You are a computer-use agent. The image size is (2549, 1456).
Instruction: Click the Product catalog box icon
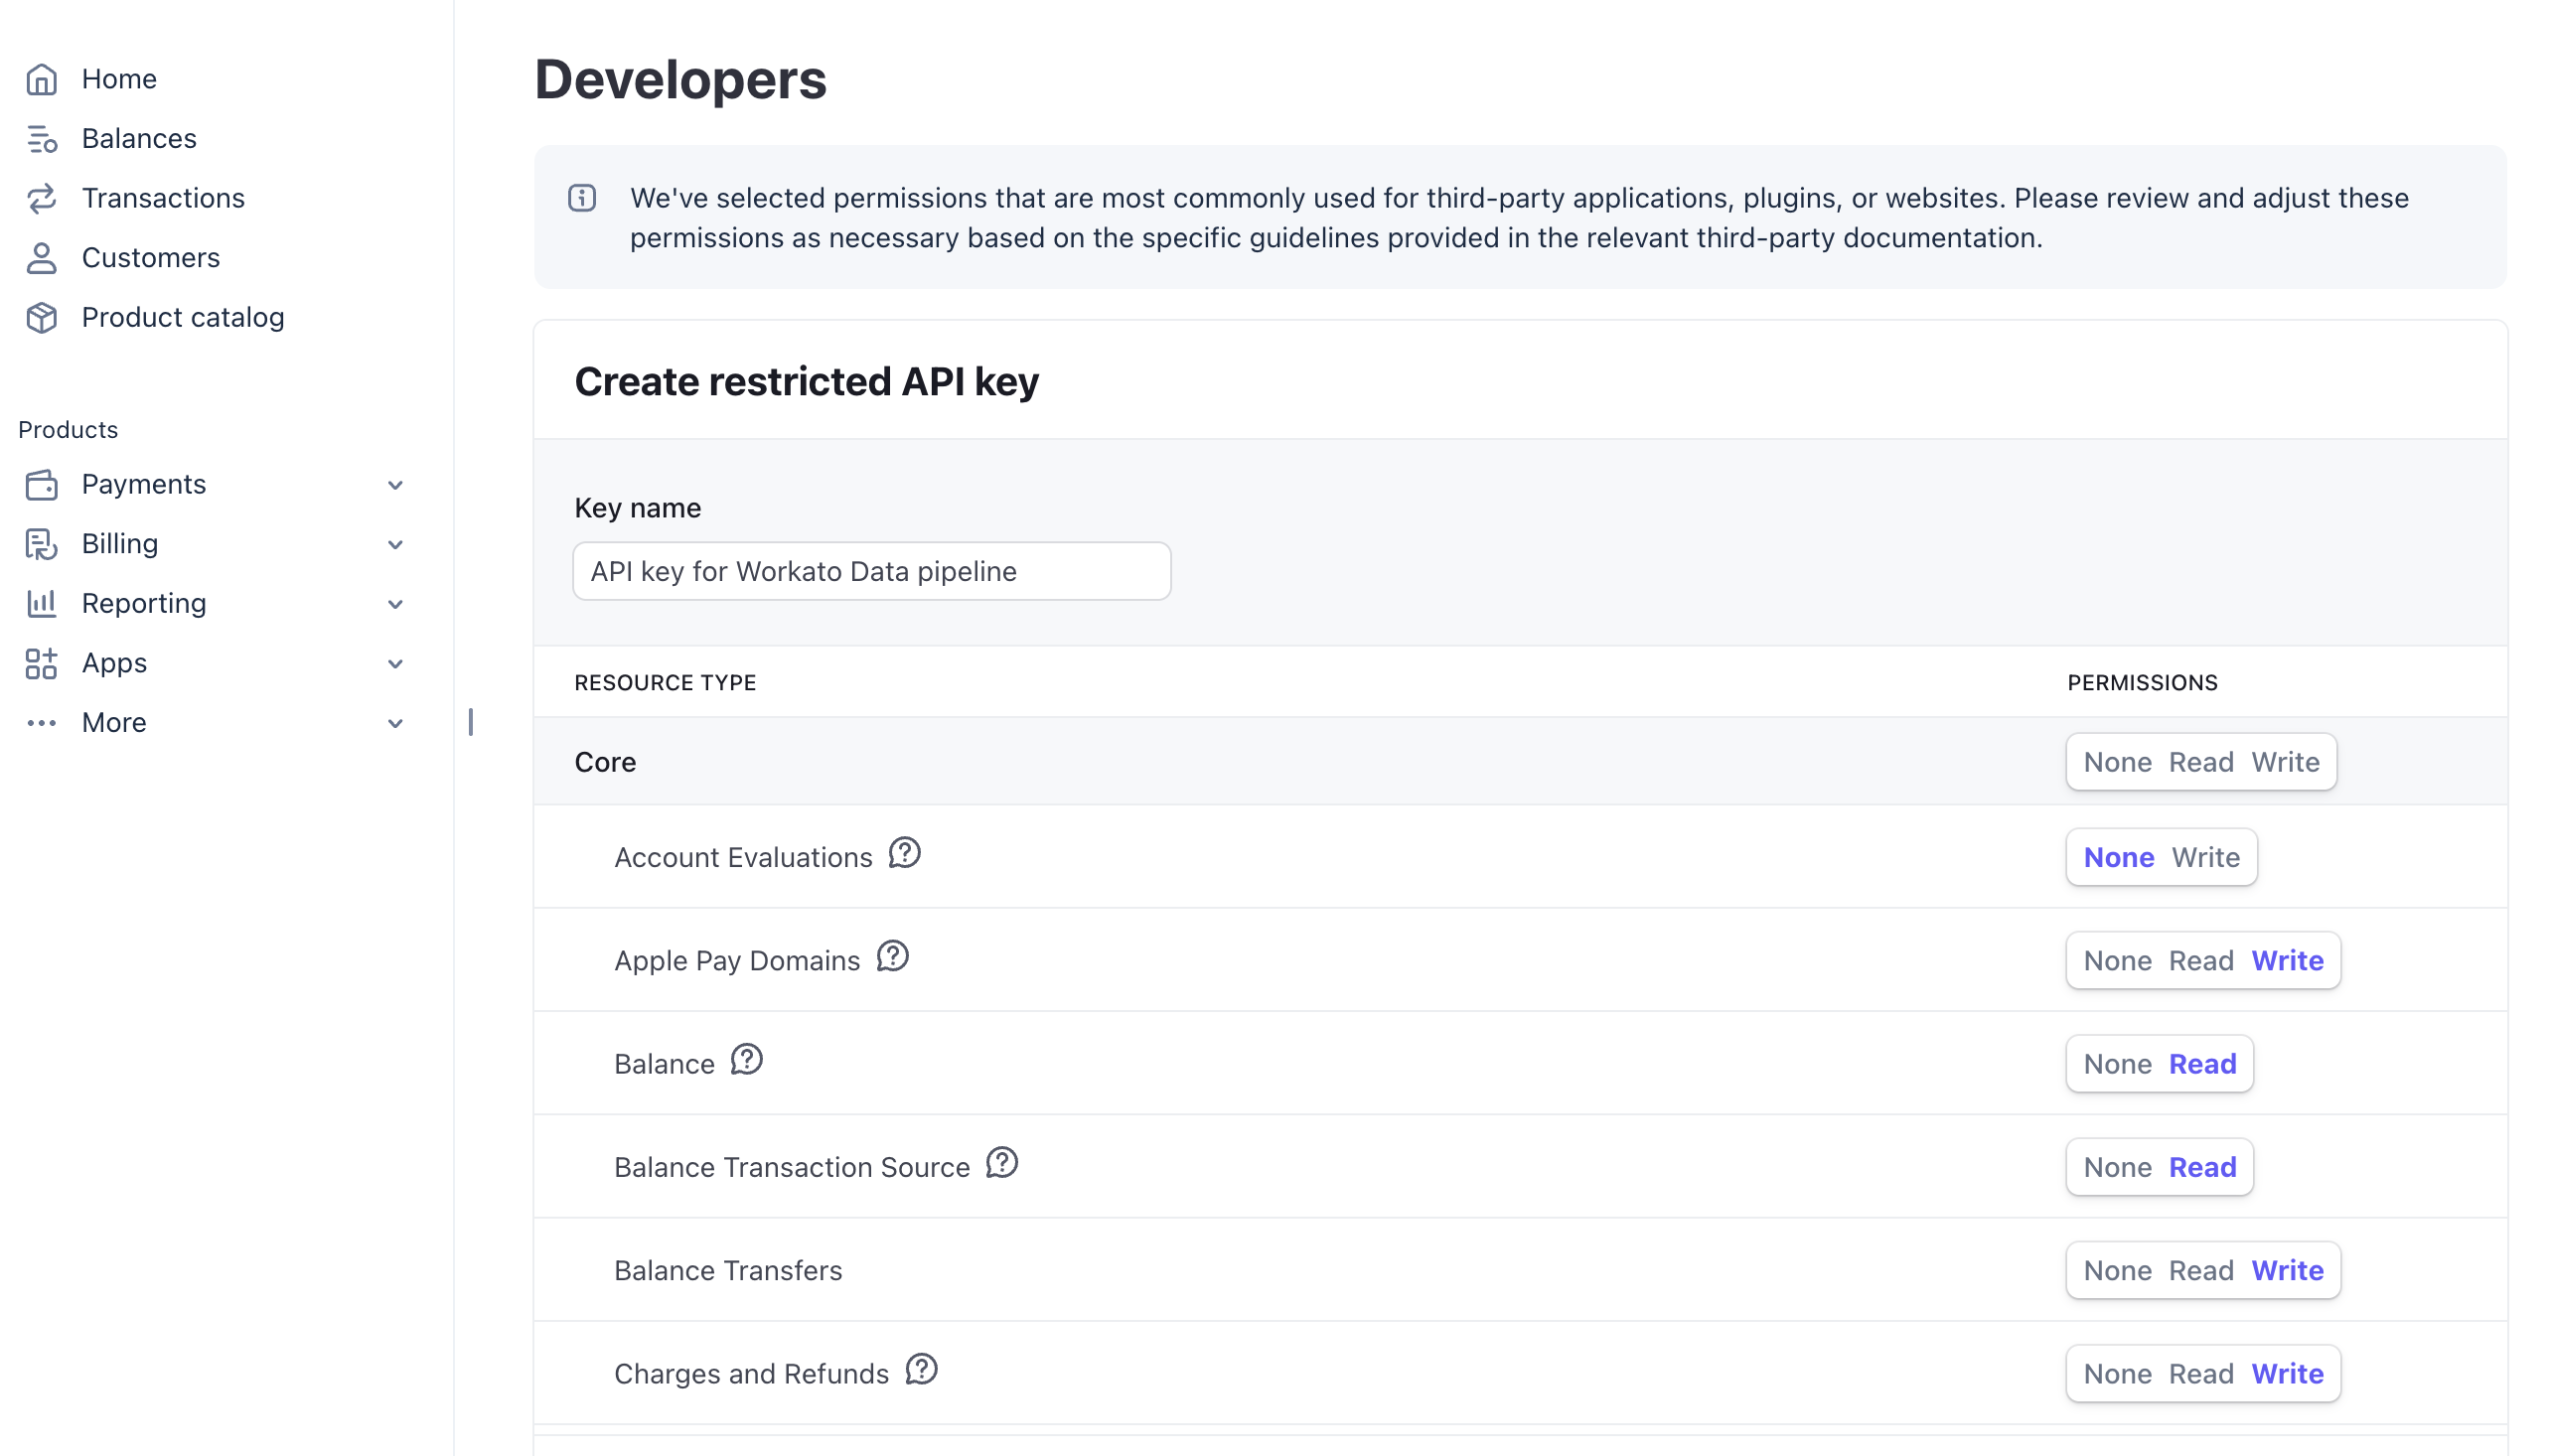pyautogui.click(x=41, y=317)
